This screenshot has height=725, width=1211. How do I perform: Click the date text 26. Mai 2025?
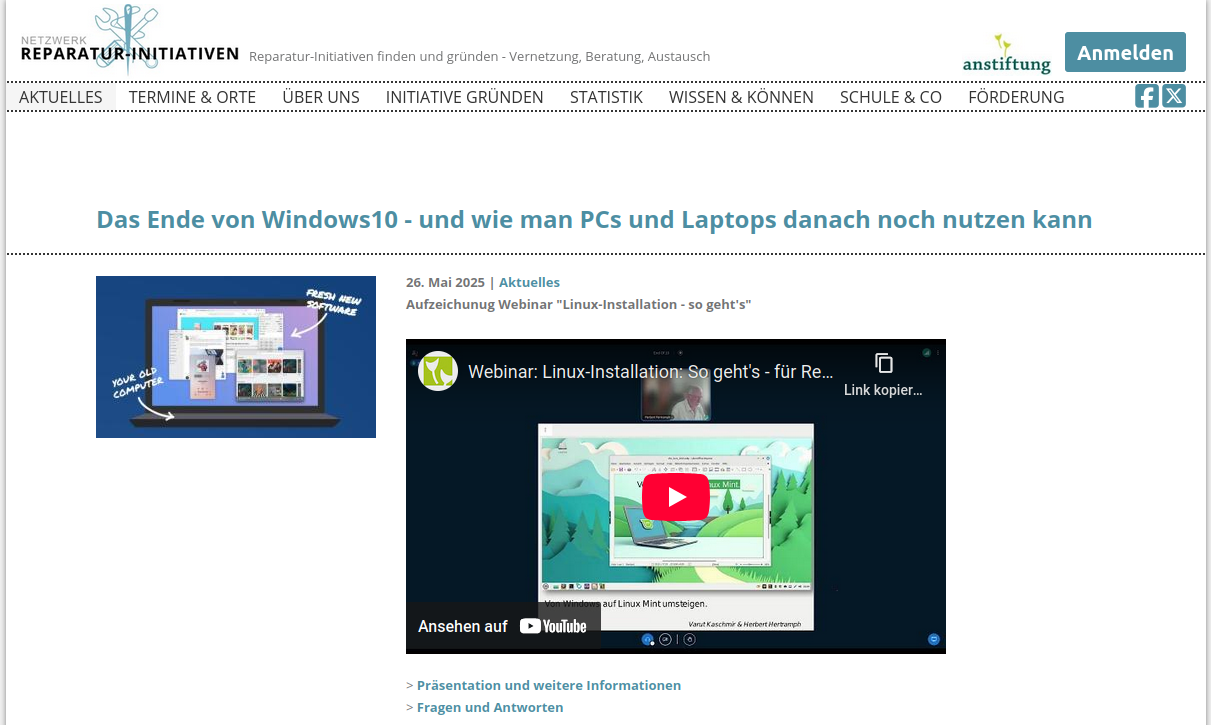click(445, 282)
